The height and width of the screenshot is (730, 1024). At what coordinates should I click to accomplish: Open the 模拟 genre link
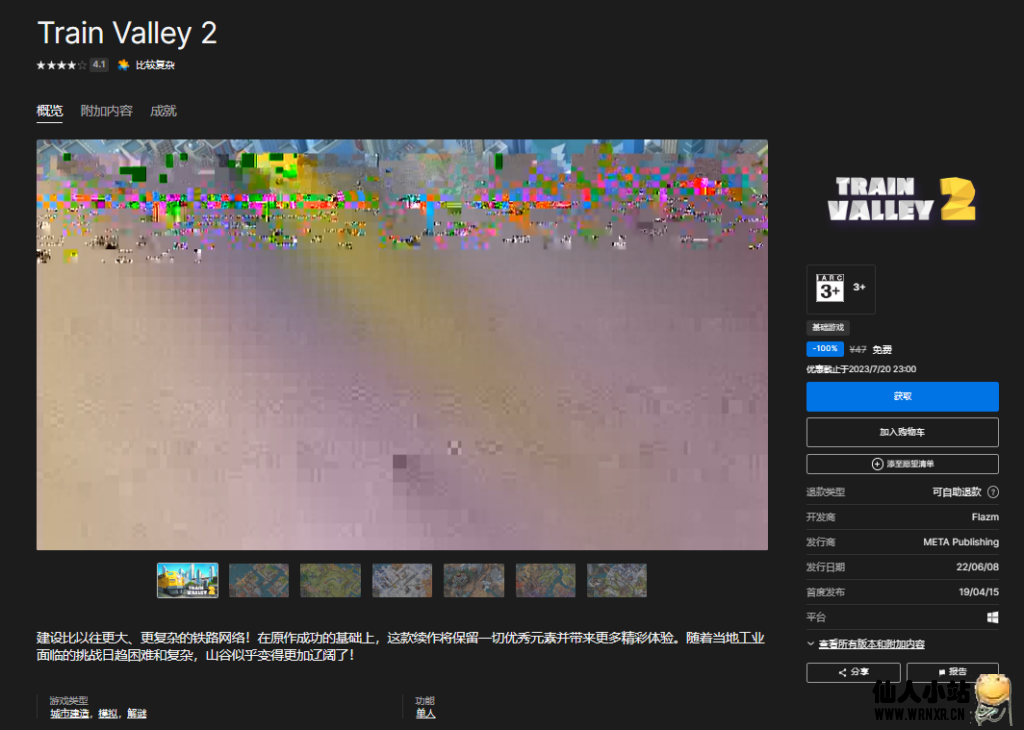click(108, 714)
